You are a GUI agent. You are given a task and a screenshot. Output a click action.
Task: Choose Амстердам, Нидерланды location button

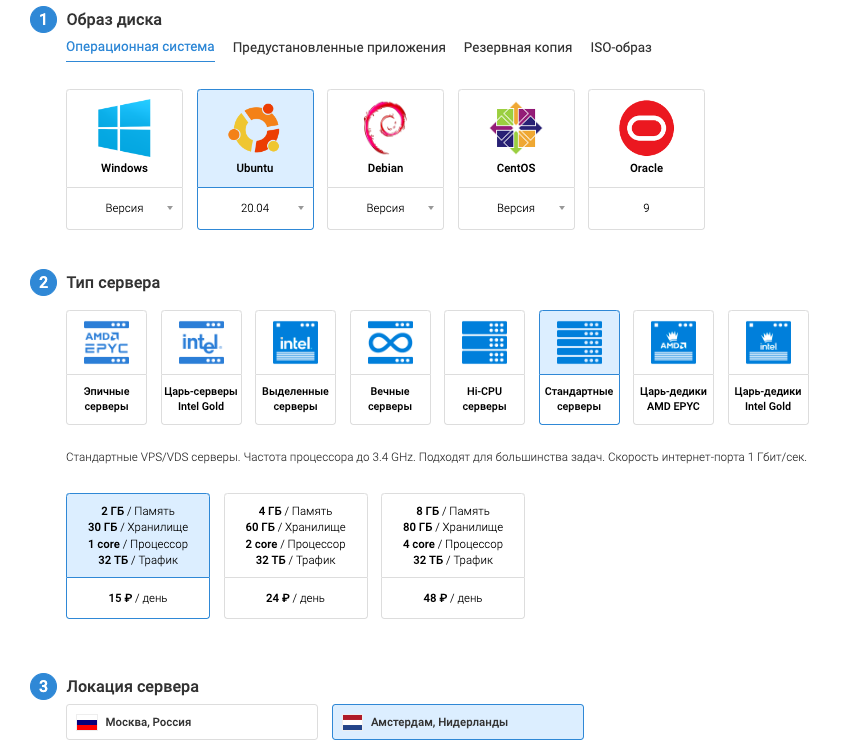tap(457, 722)
